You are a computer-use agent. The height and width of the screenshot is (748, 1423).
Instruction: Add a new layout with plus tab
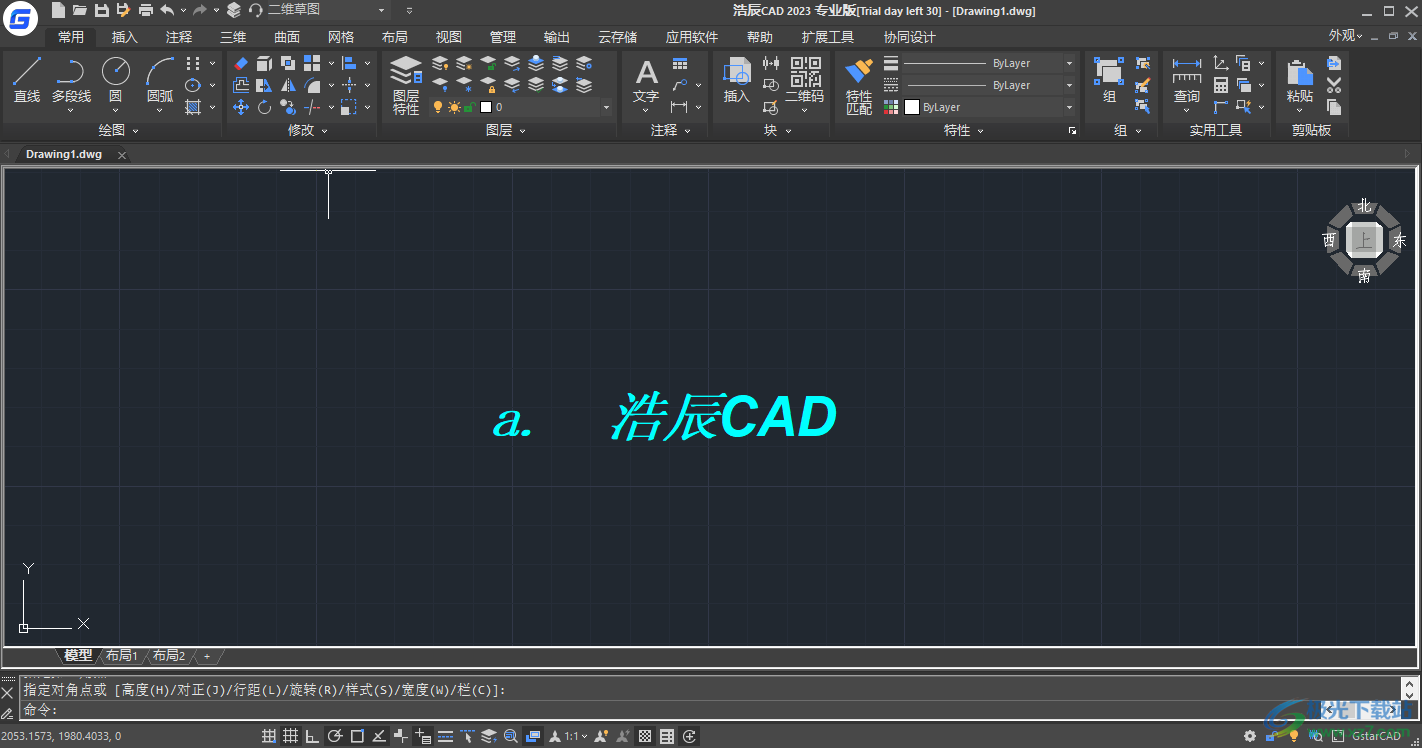[206, 656]
